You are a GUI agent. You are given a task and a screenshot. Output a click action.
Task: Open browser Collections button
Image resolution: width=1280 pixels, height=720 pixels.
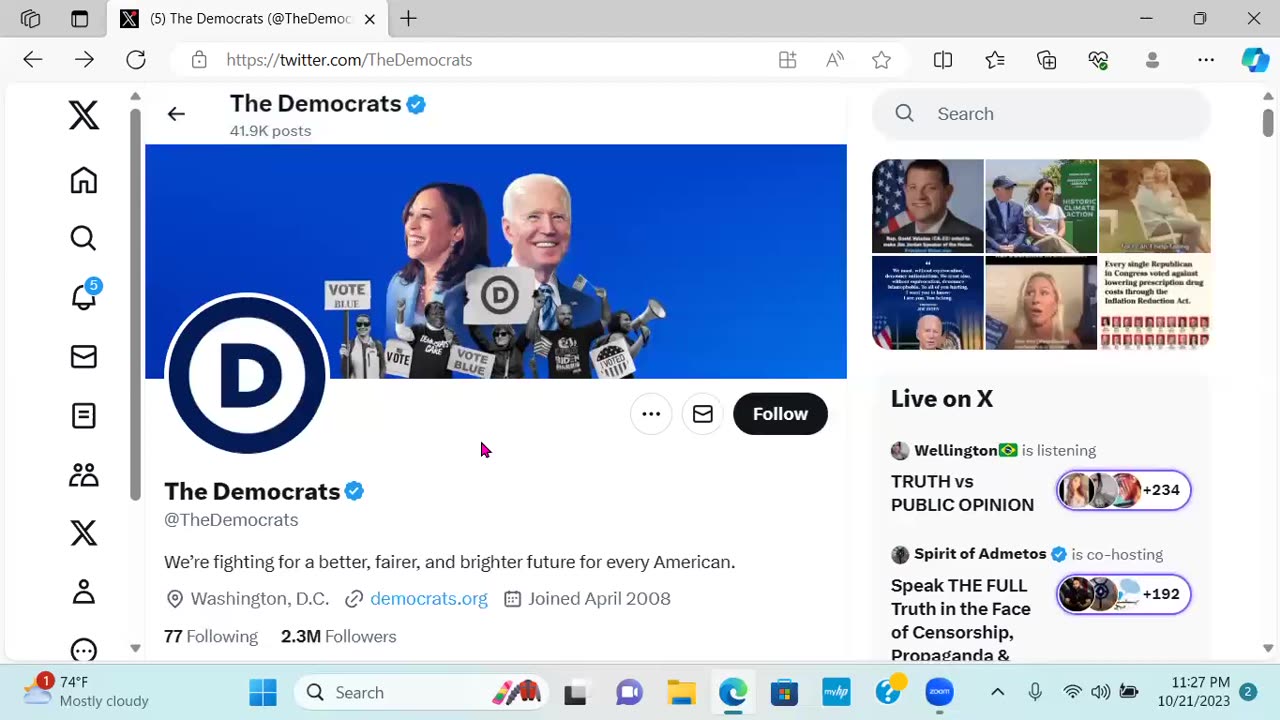[x=1047, y=60]
